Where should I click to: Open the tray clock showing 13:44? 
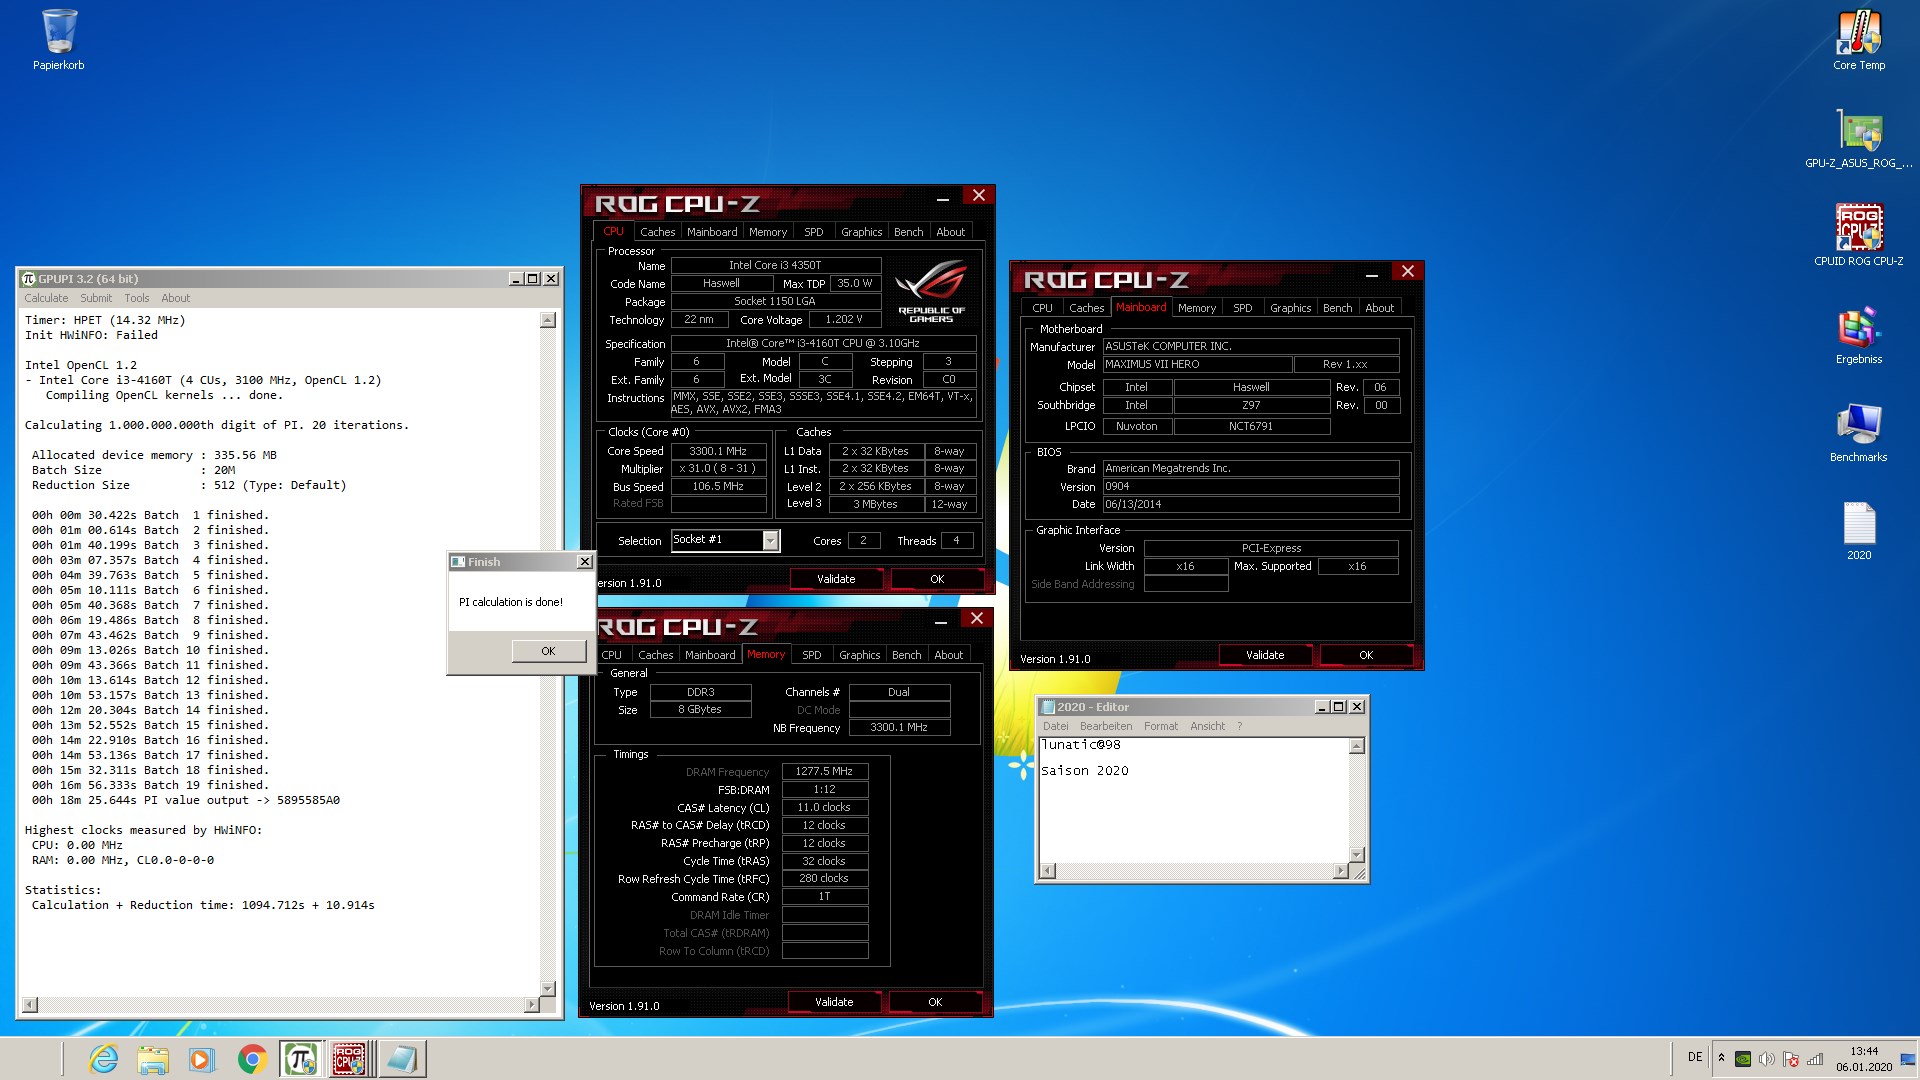coord(1864,1059)
